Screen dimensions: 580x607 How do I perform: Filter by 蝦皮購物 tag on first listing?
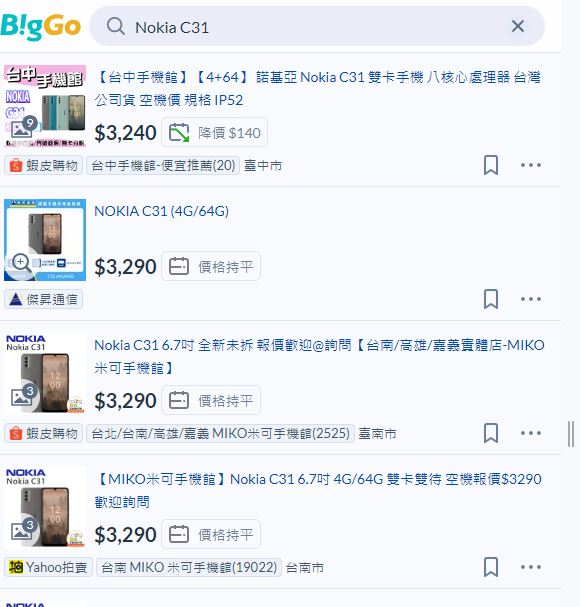[x=43, y=166]
